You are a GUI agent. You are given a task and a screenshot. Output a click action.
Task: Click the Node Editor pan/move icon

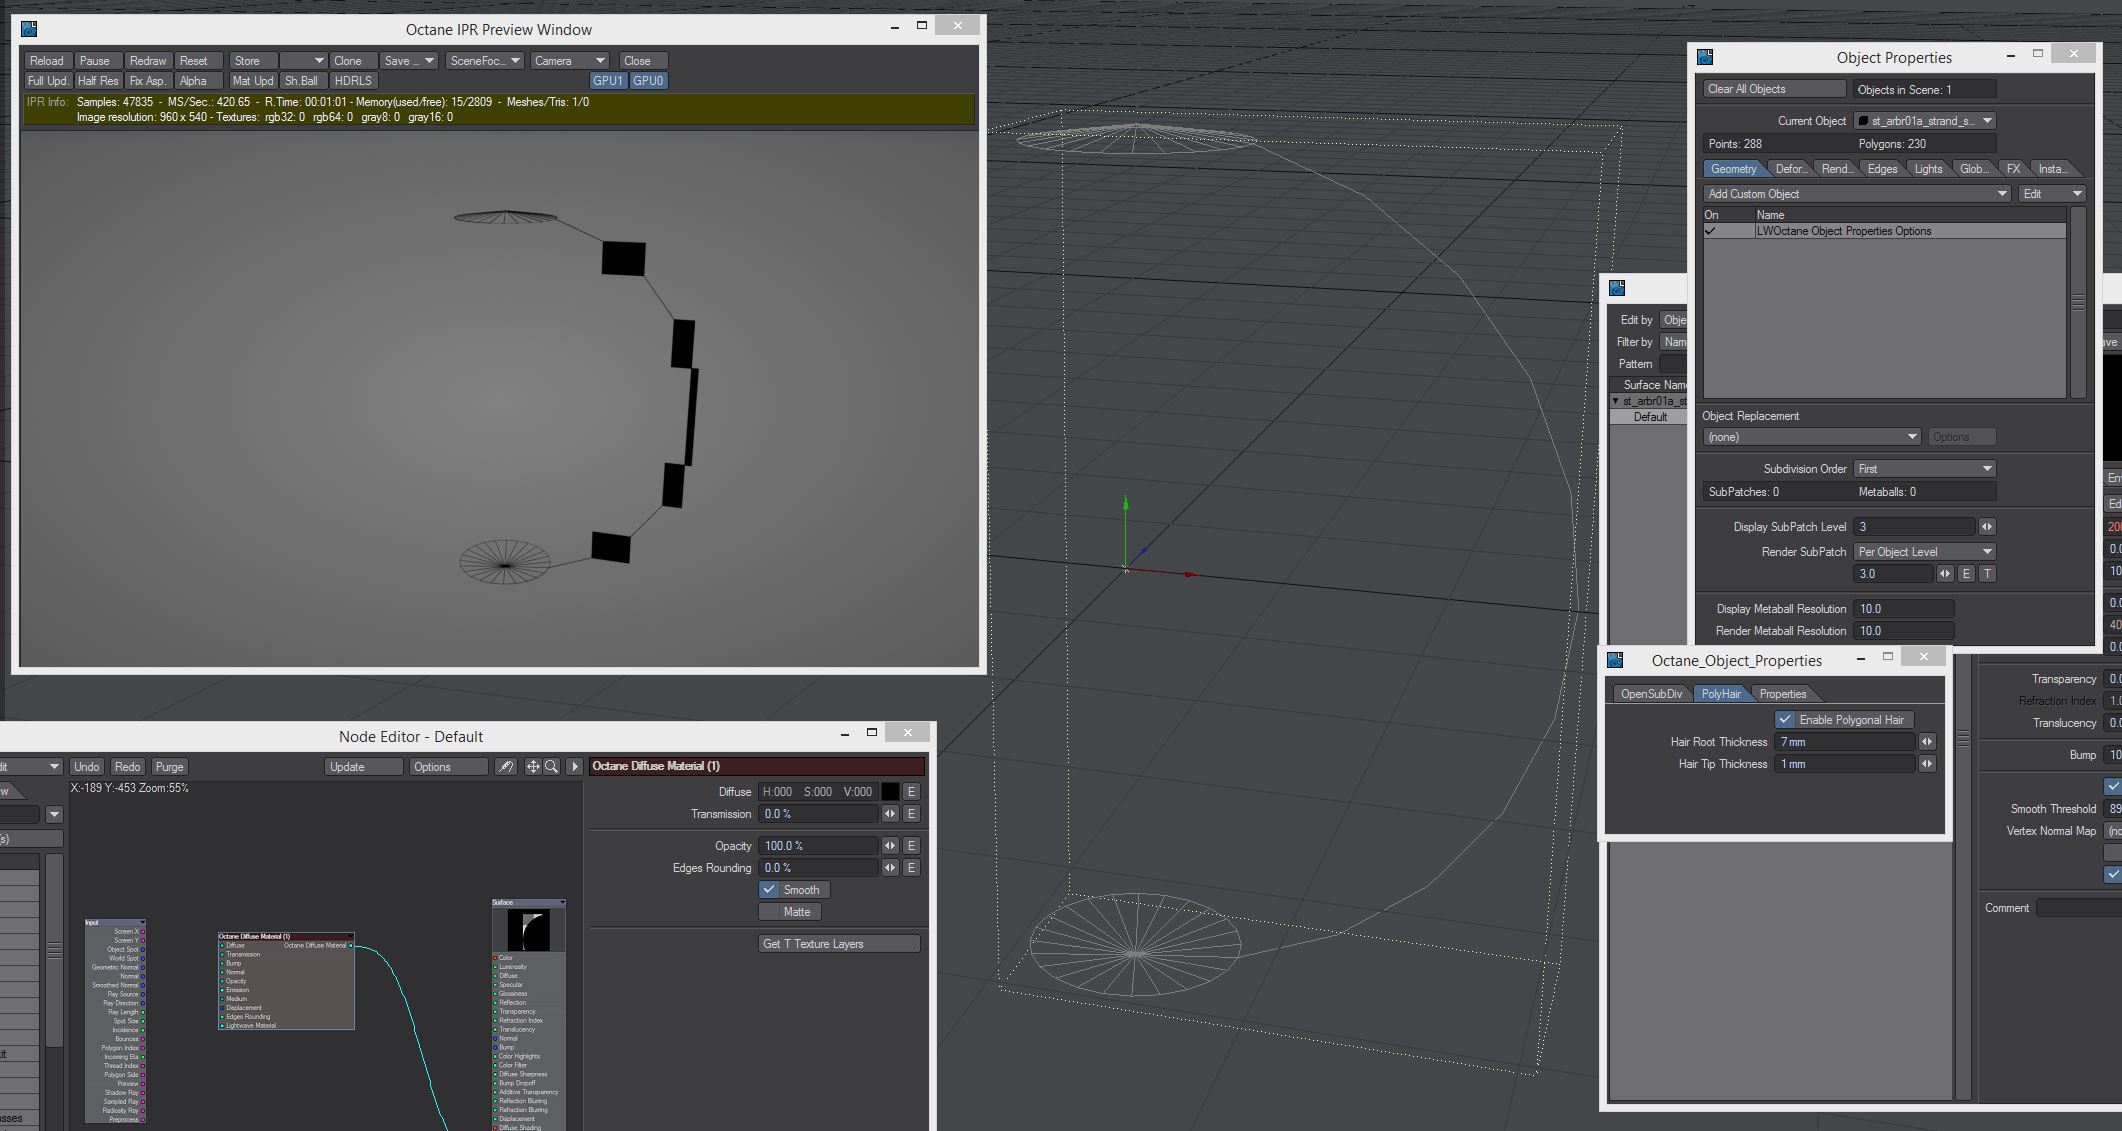tap(533, 767)
